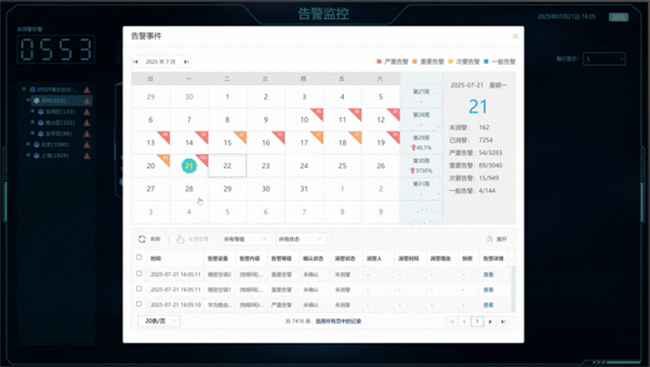Go to previous page of alarm table
This screenshot has width=650, height=367.
tap(464, 321)
